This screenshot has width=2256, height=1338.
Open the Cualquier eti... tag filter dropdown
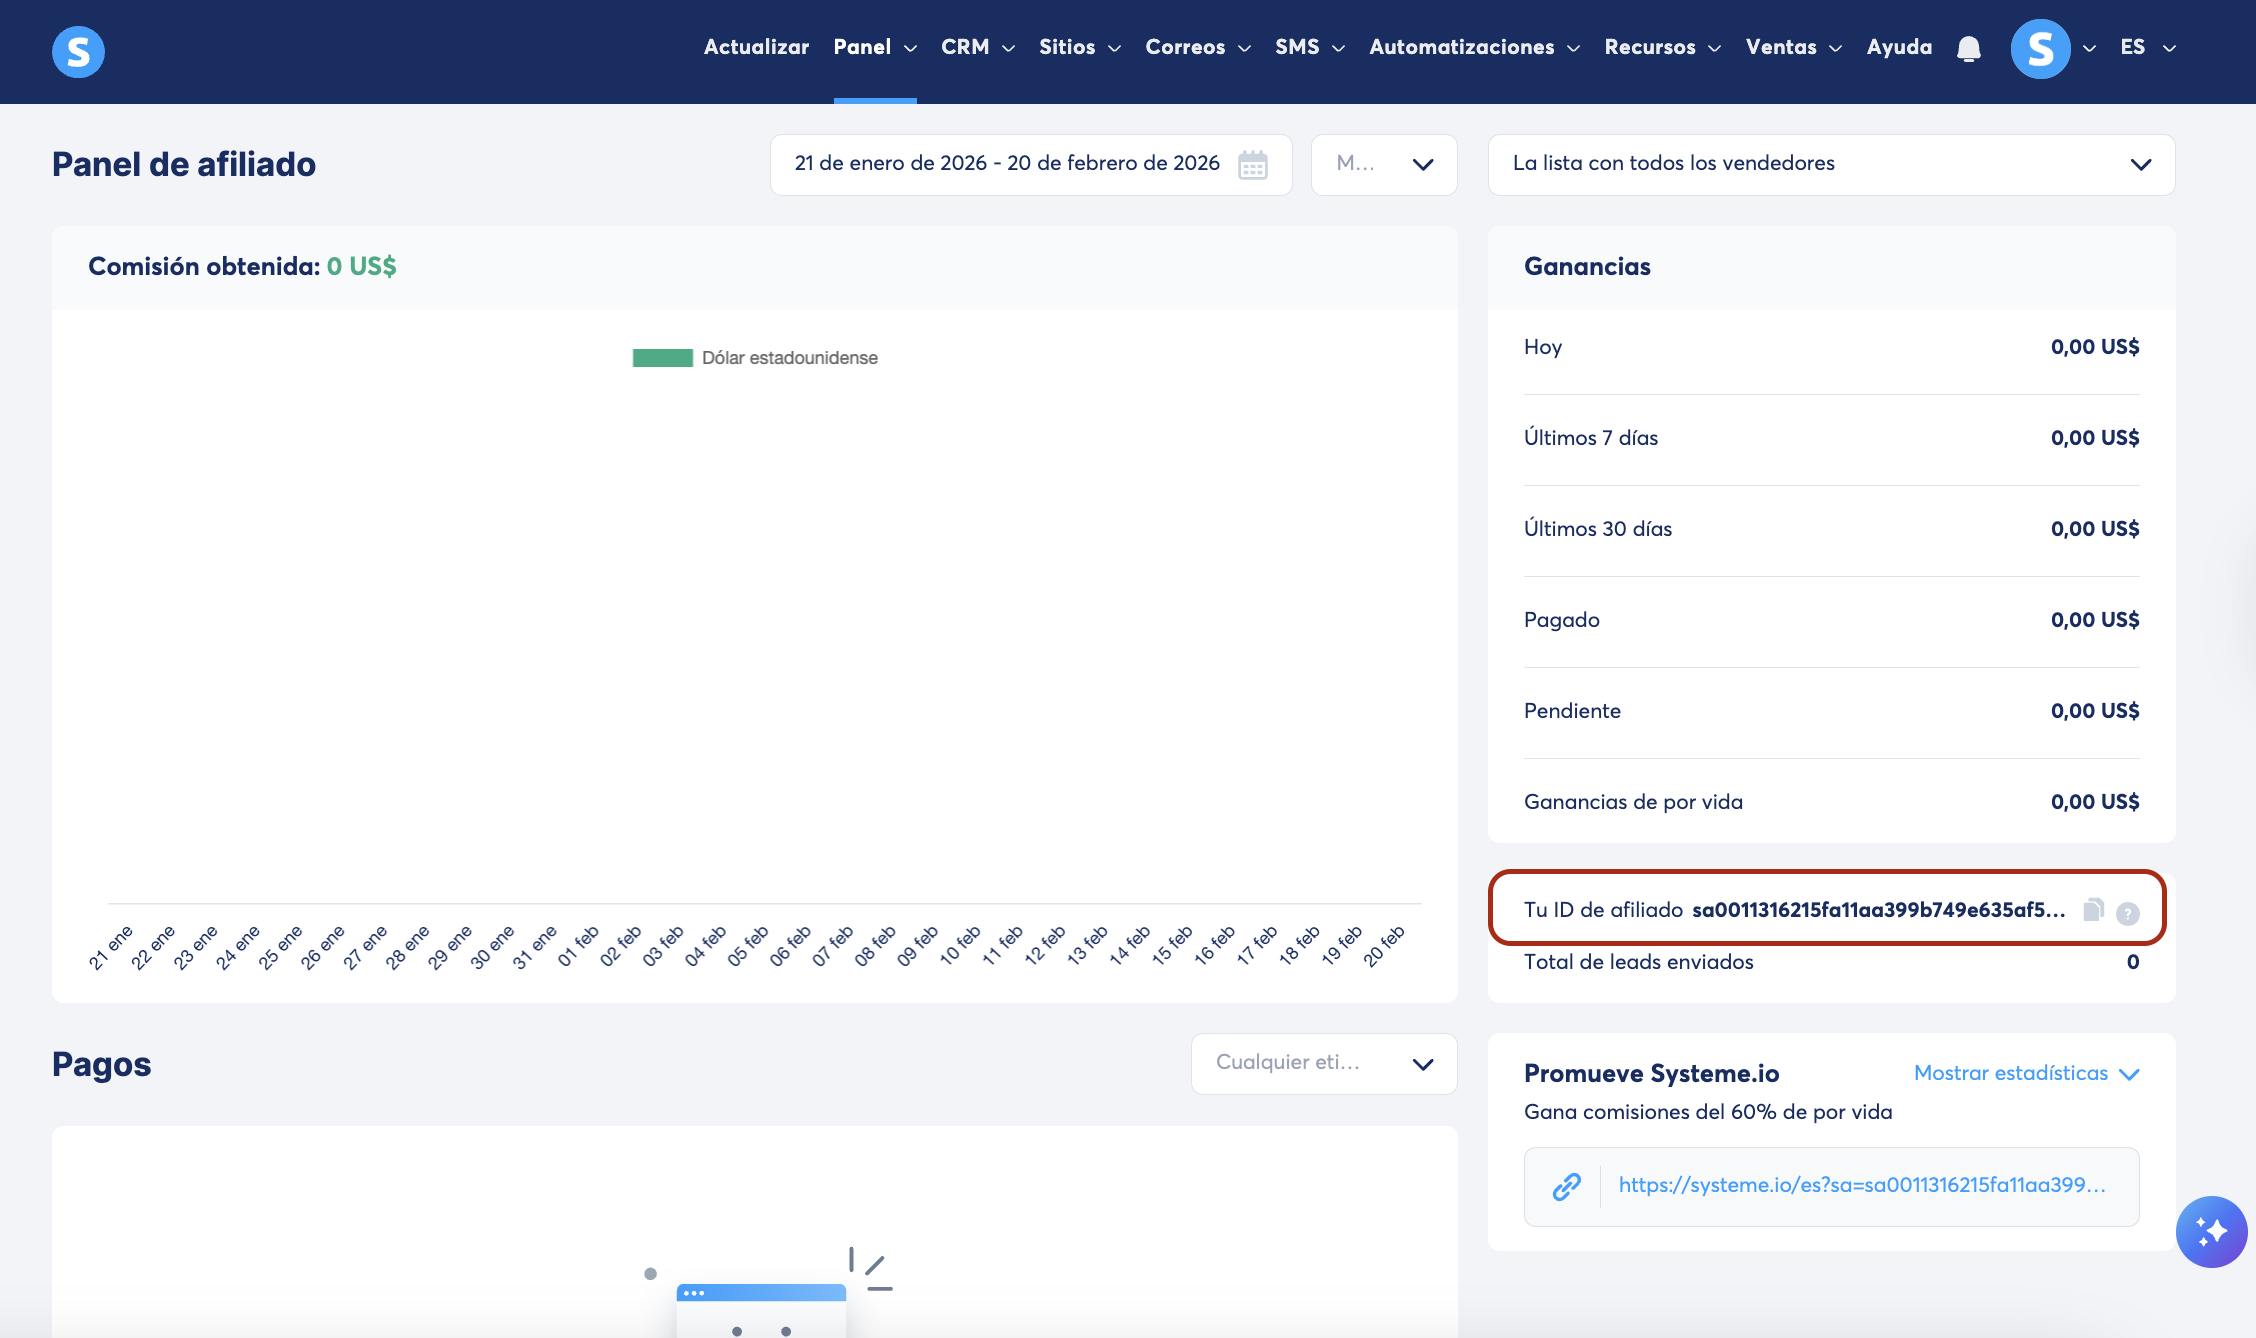[1323, 1063]
